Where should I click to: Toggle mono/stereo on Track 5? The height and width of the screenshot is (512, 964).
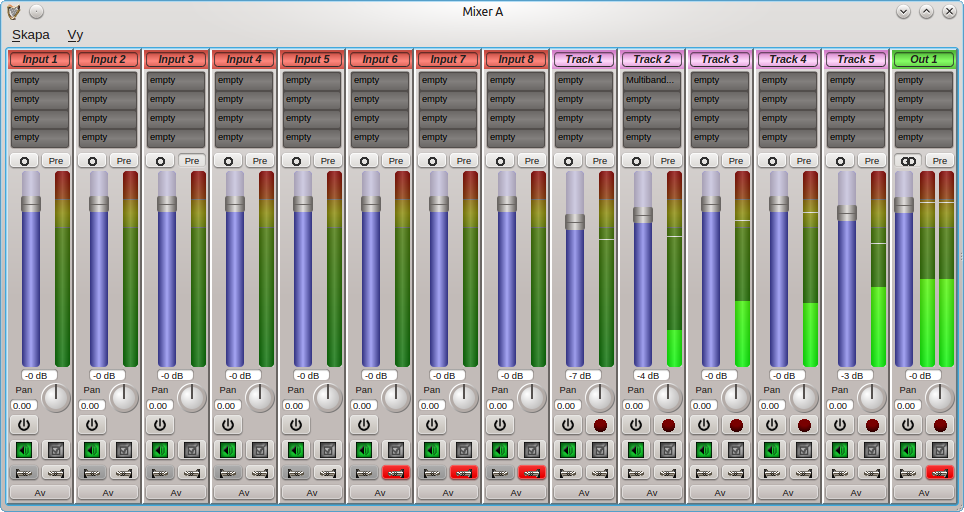(840, 160)
